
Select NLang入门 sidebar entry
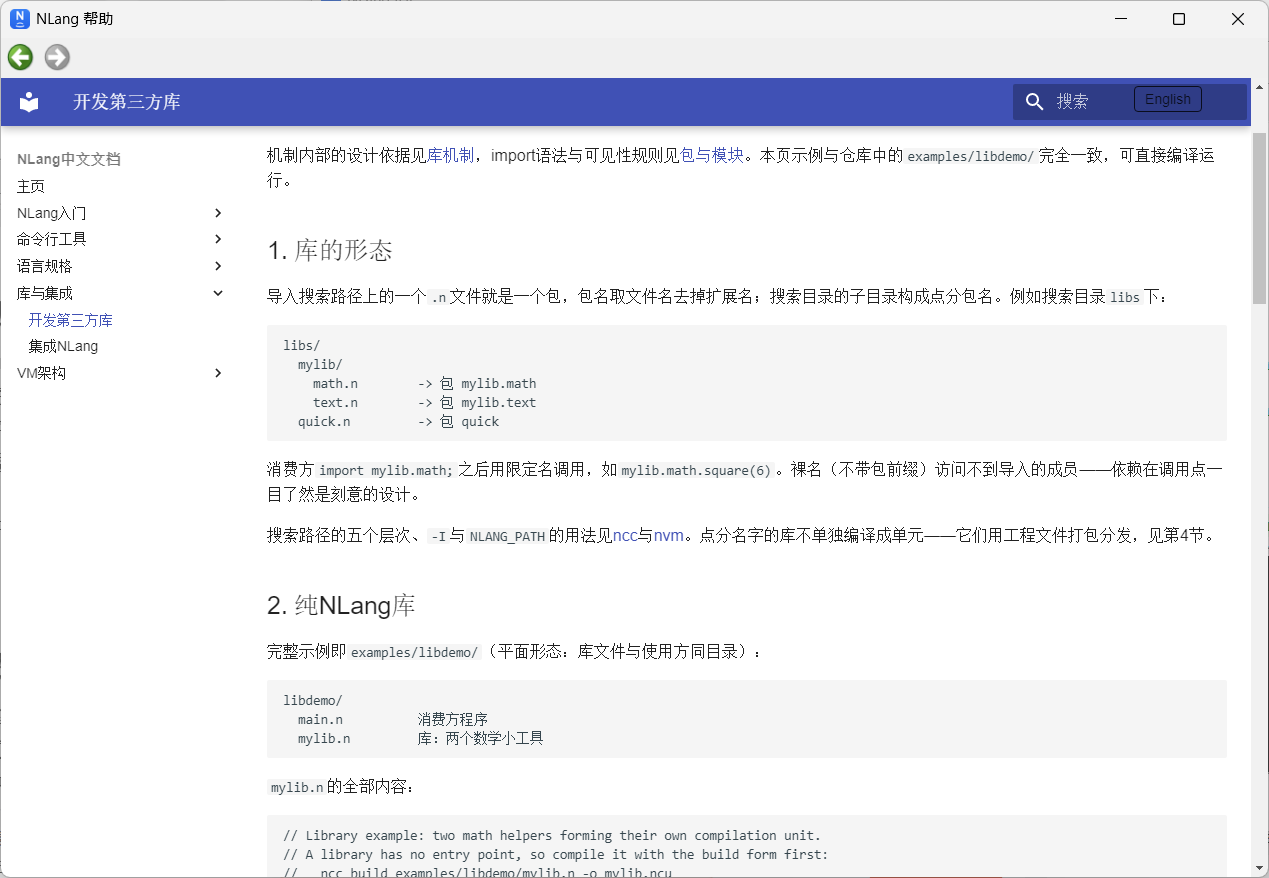pos(52,213)
